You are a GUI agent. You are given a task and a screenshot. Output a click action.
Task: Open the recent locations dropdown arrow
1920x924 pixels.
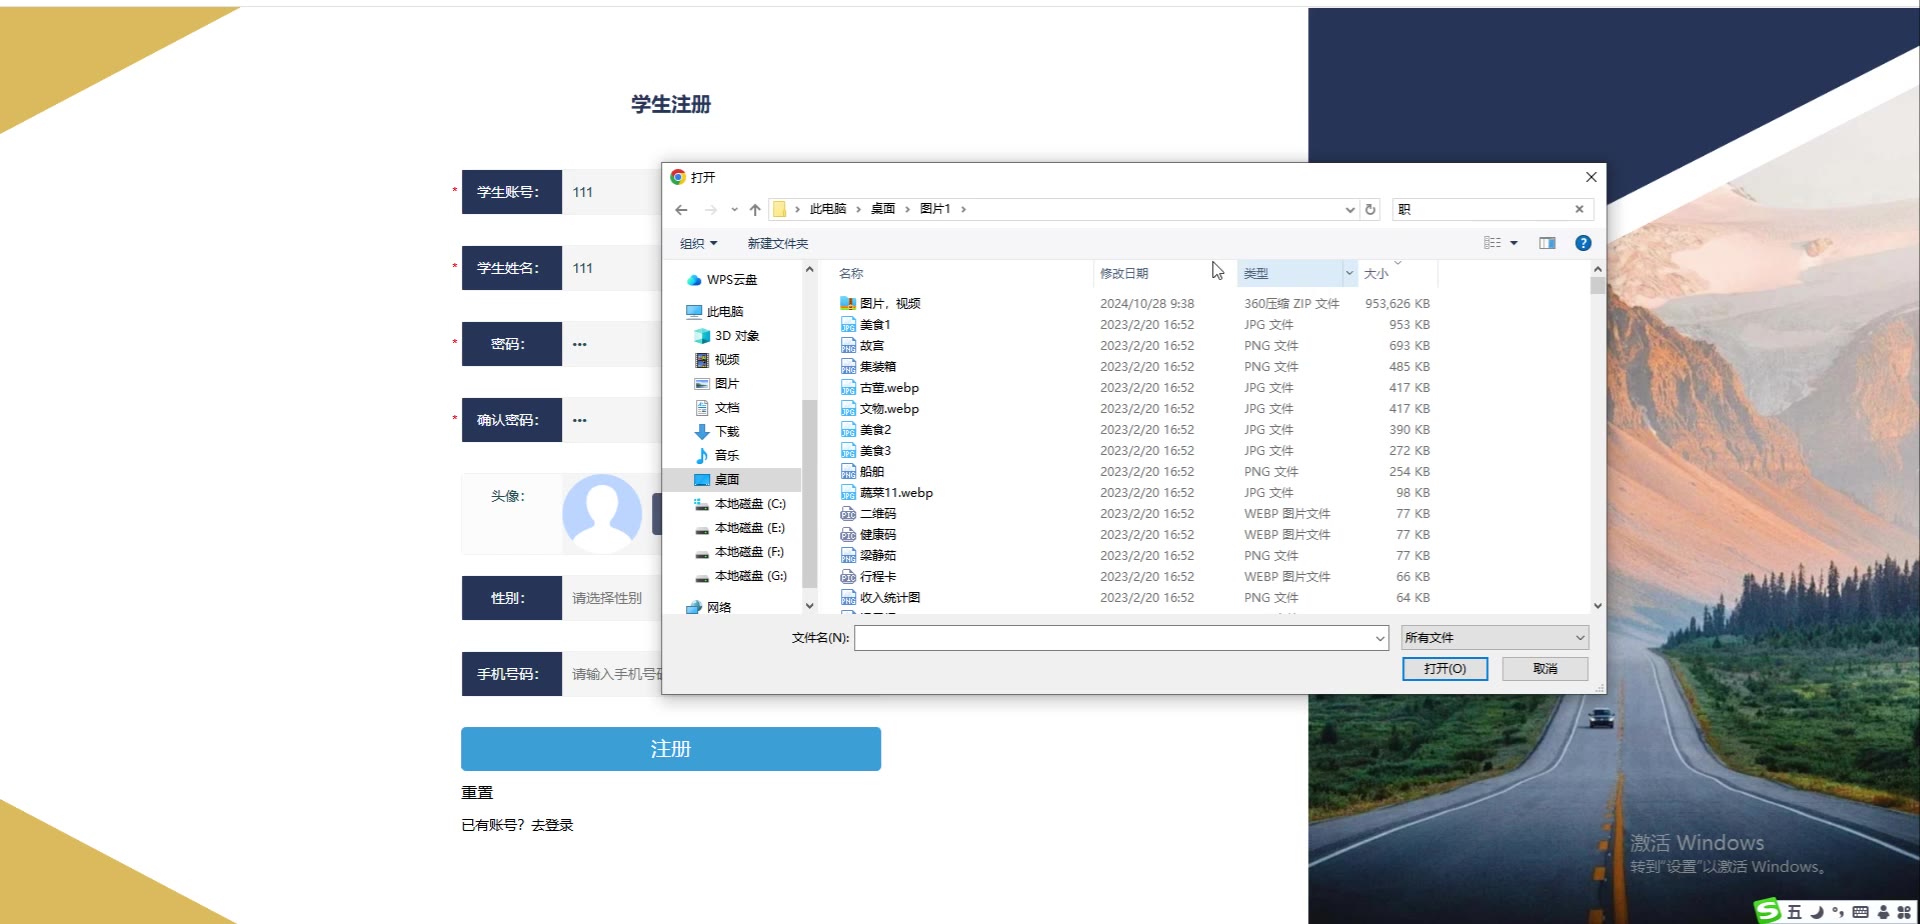pyautogui.click(x=734, y=210)
